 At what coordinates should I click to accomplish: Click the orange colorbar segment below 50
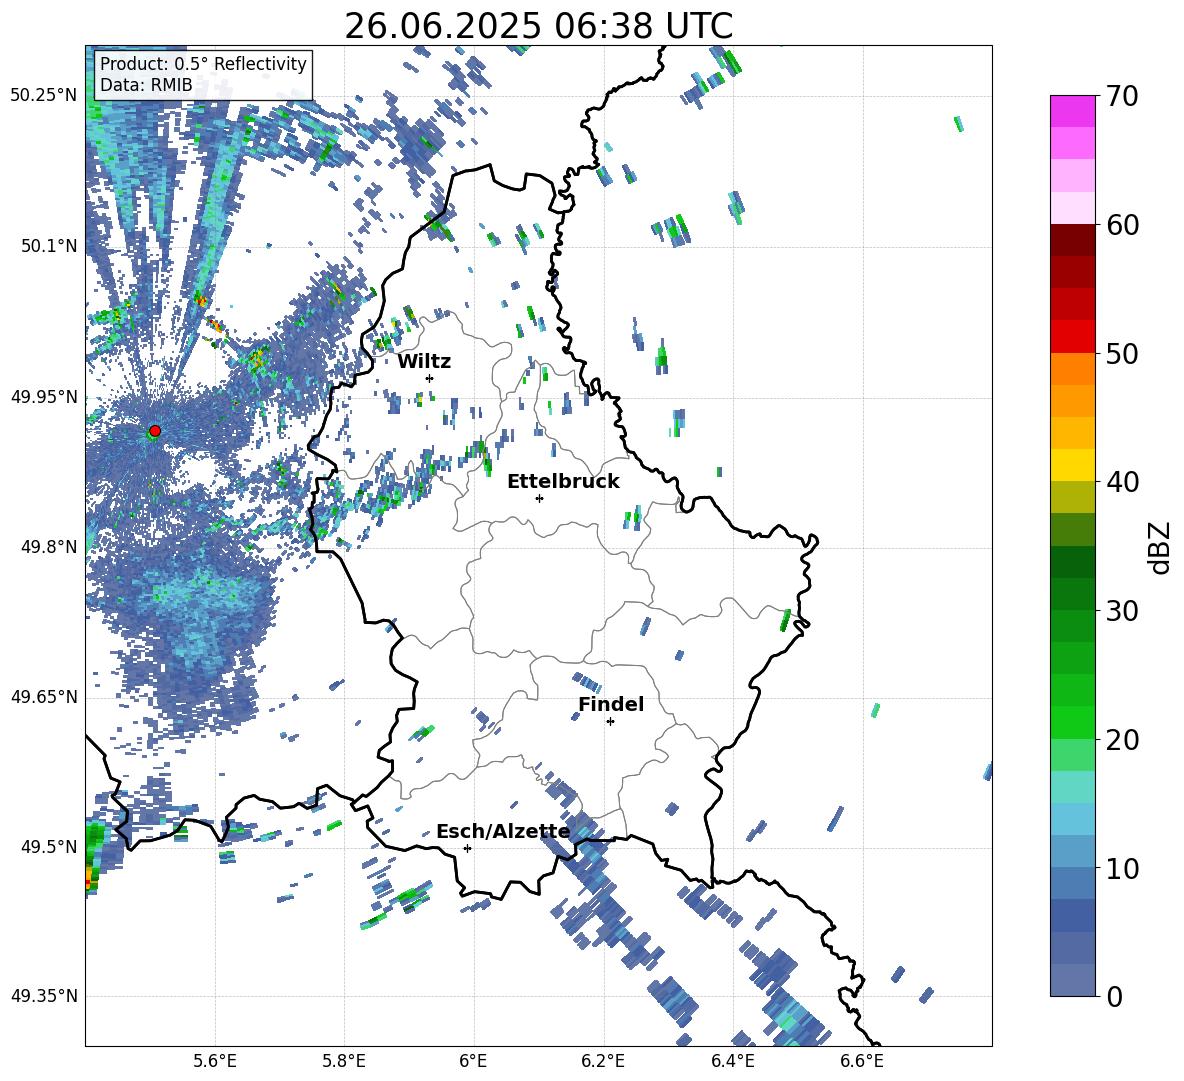tap(1072, 369)
